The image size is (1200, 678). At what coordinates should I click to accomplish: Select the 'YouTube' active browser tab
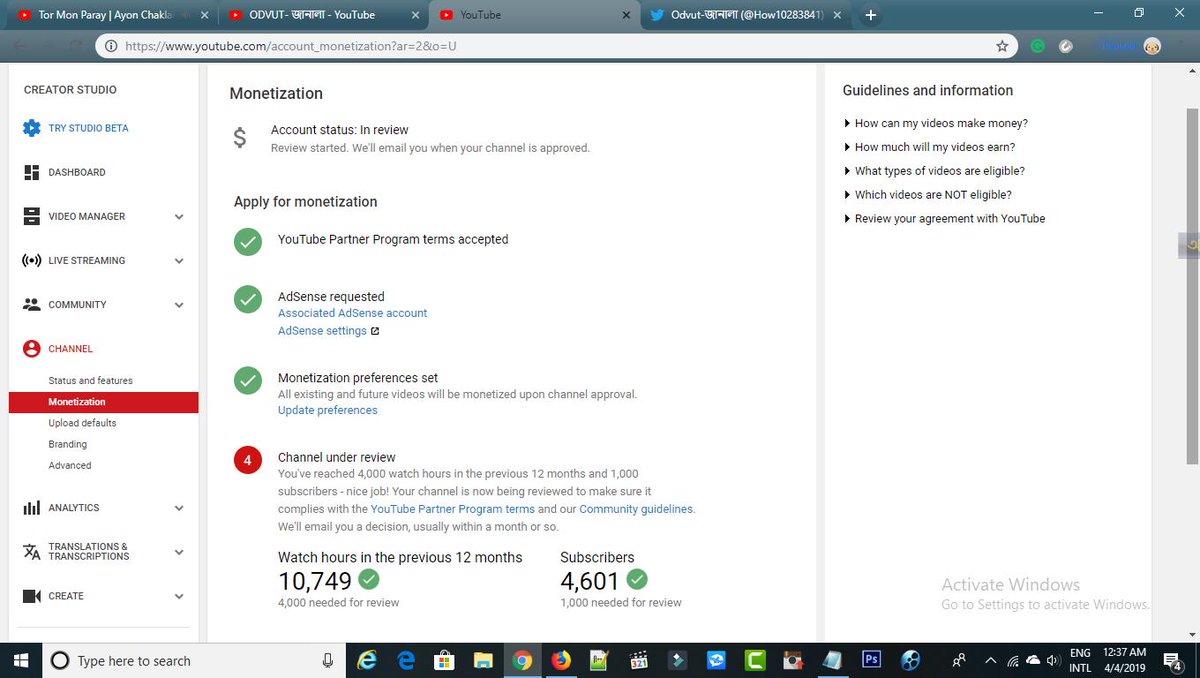535,15
